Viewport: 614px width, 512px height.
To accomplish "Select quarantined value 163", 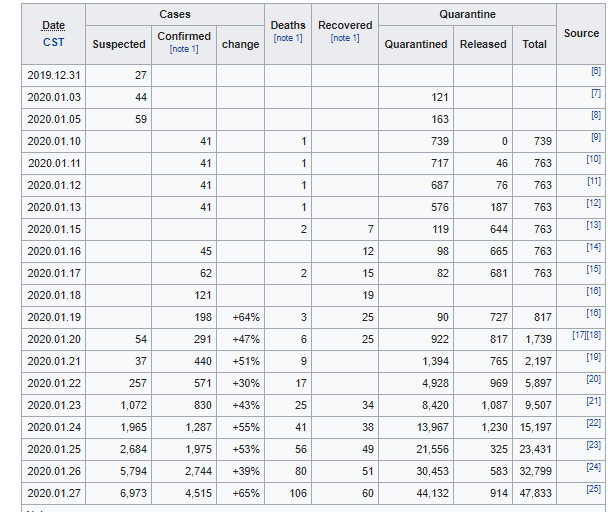I will (440, 119).
